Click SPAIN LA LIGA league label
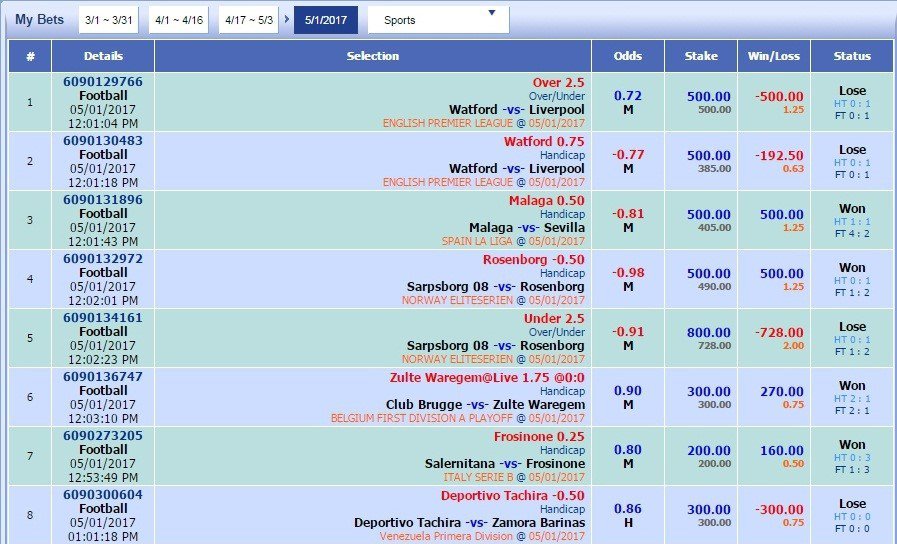 coord(477,241)
